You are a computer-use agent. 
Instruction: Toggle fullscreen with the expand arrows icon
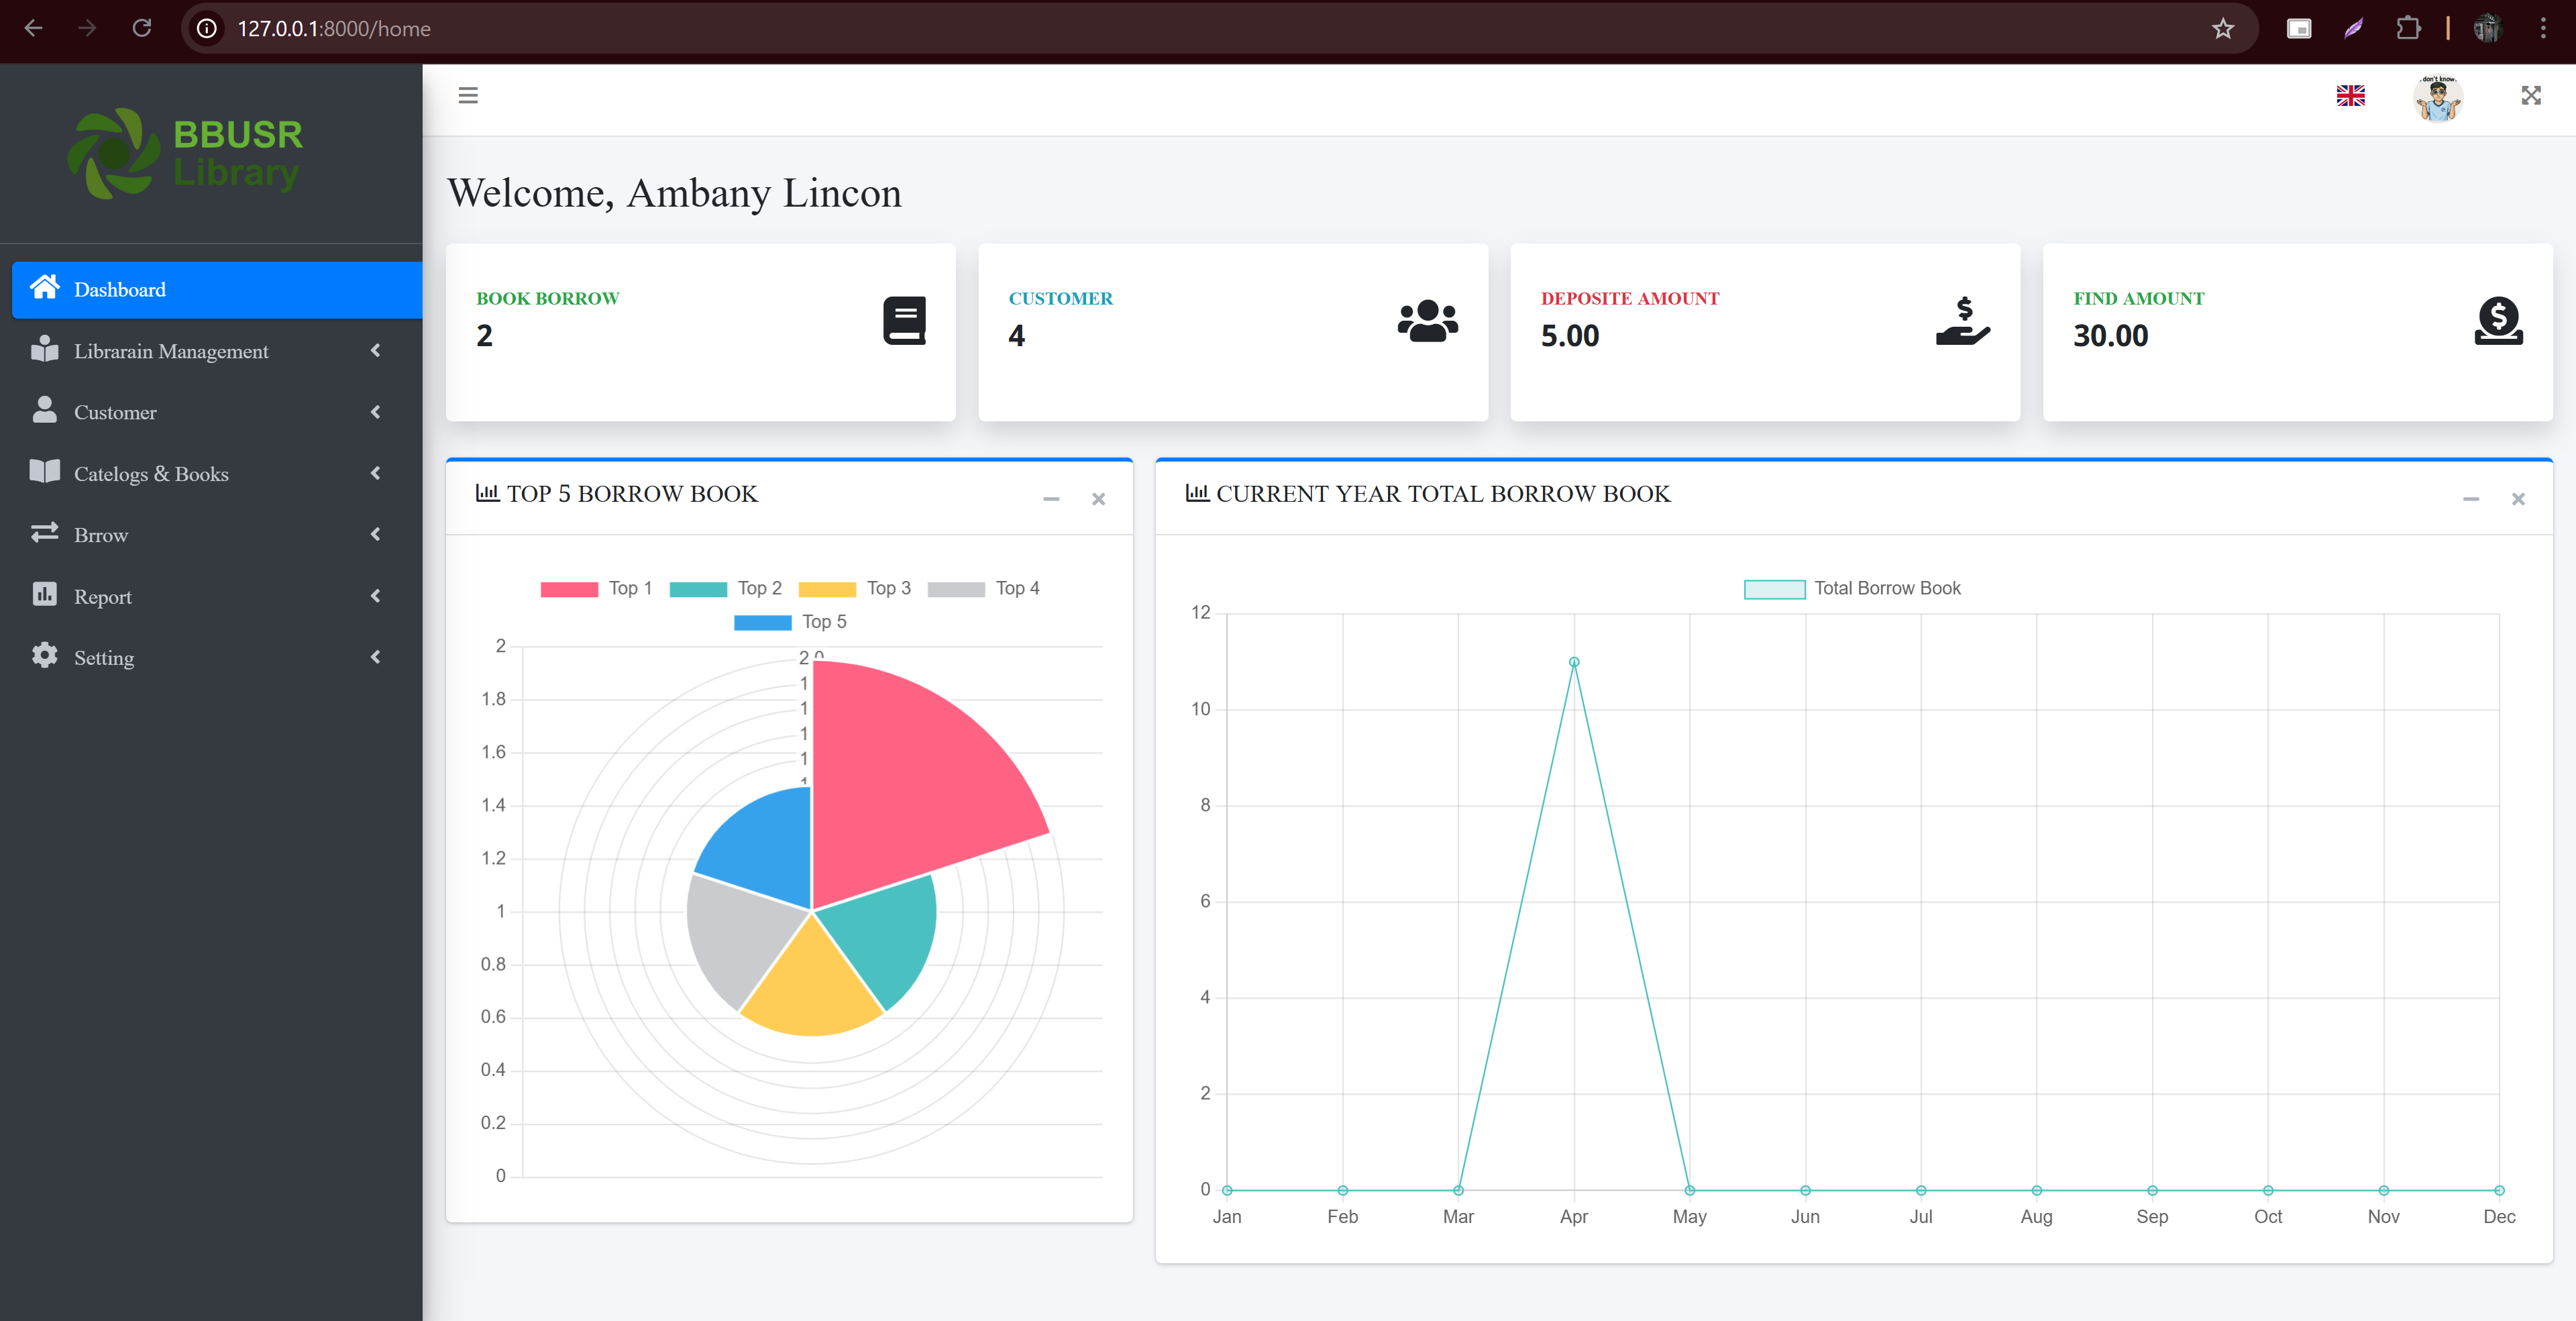[x=2530, y=96]
